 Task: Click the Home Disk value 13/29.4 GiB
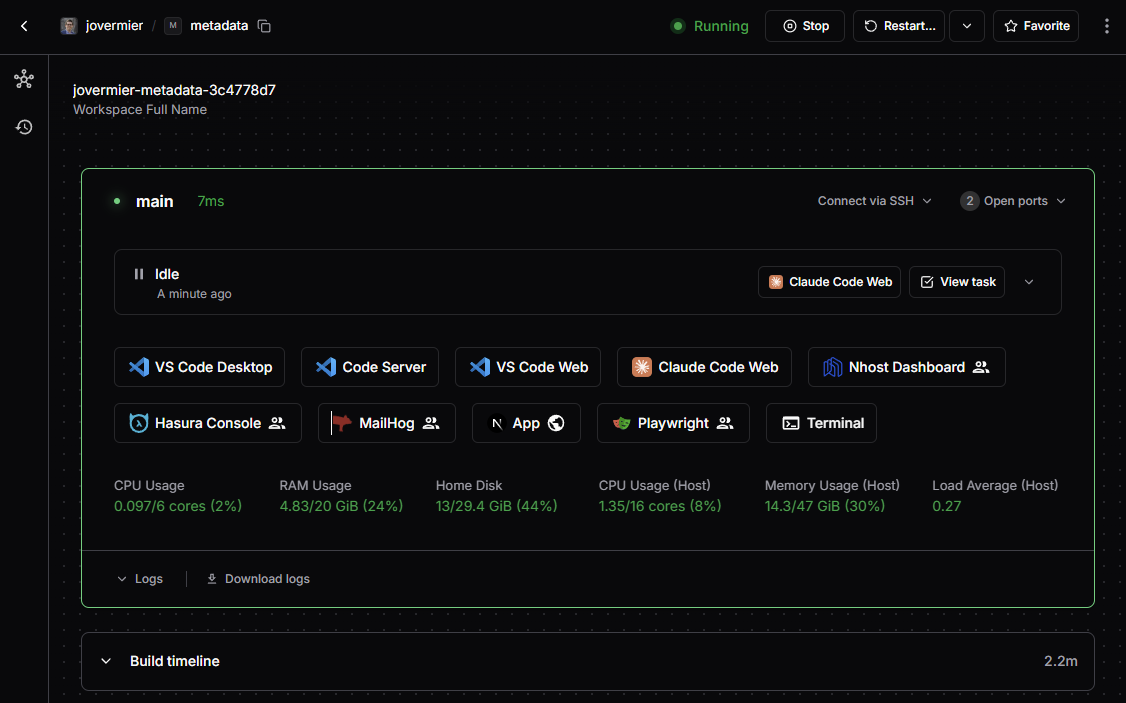496,506
